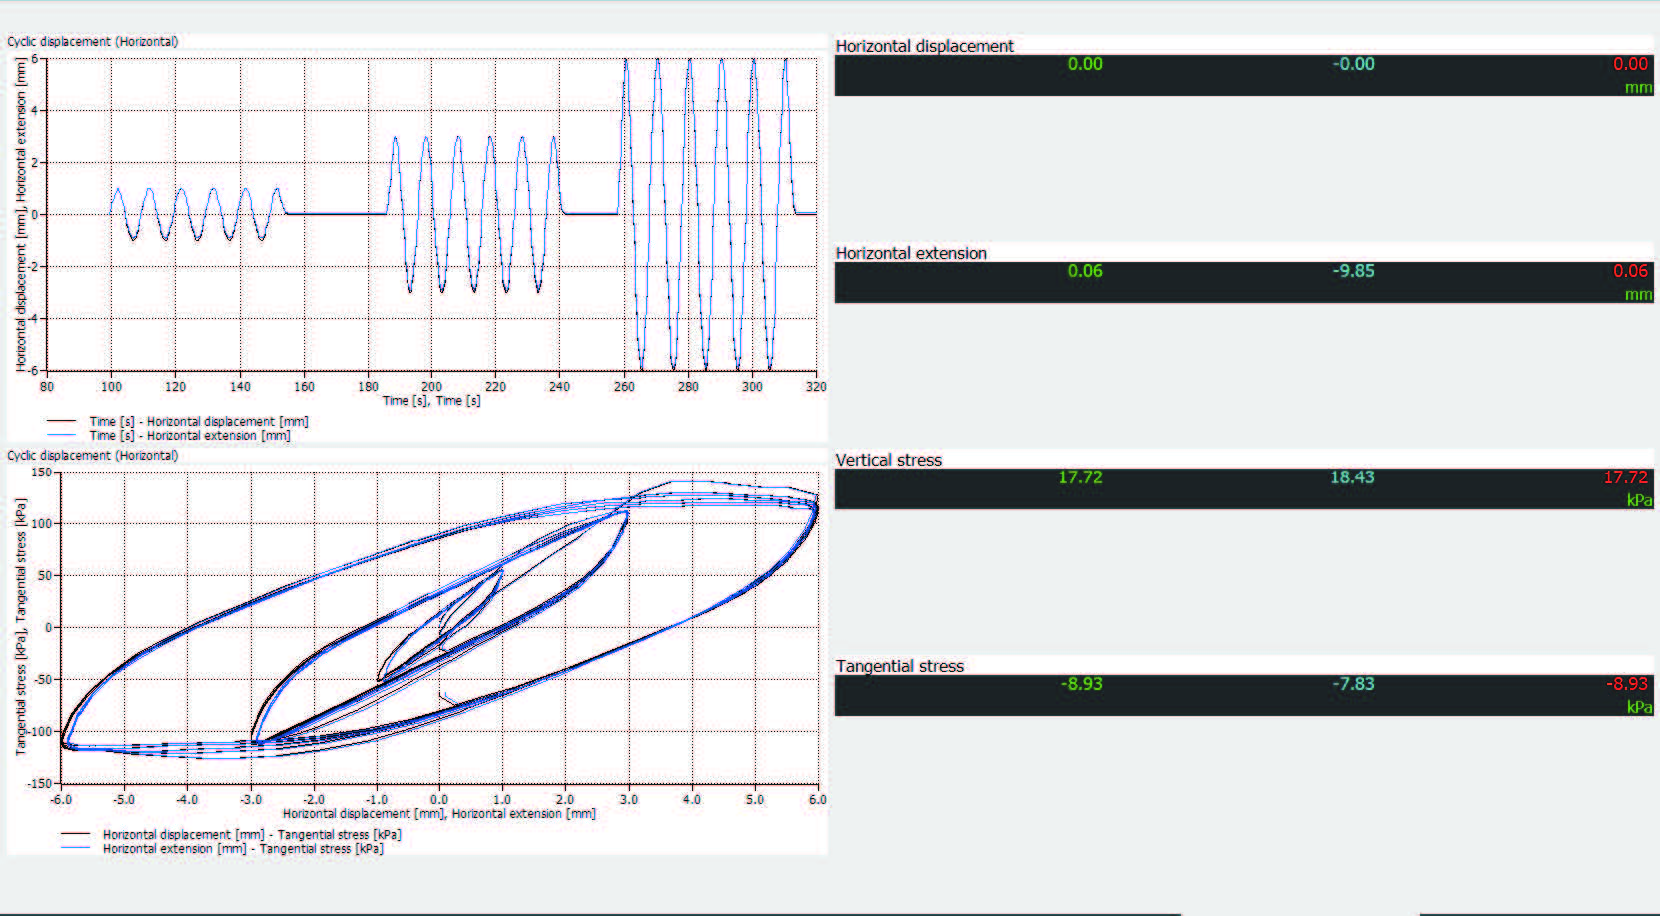
Task: Click the kPa unit in Tangential stress readout
Action: tap(1639, 707)
